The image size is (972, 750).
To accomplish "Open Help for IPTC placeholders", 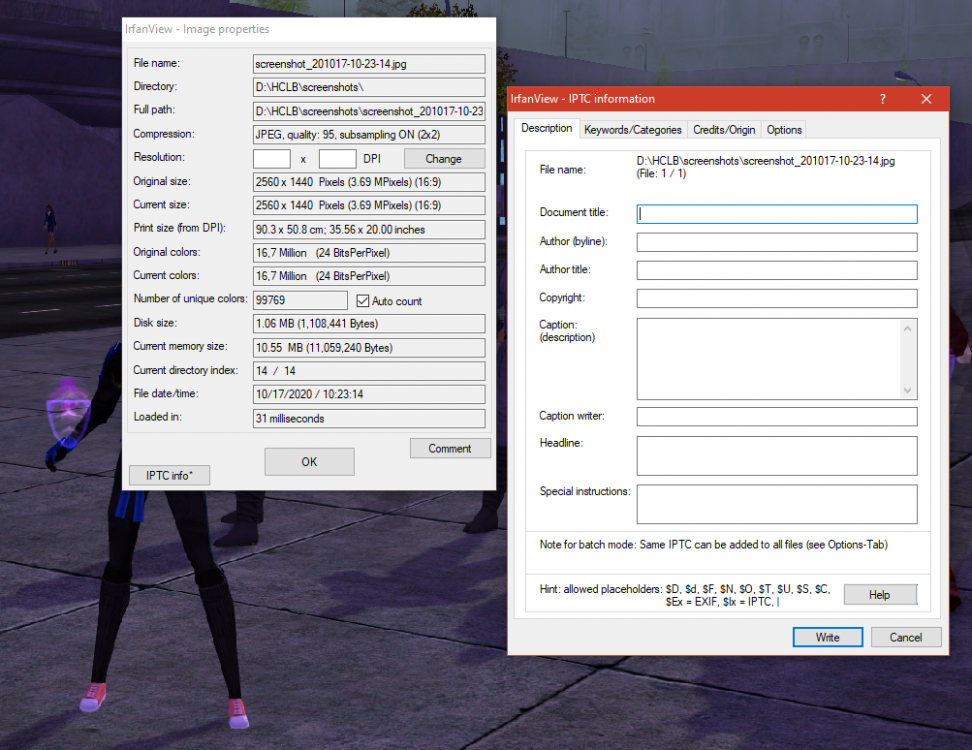I will (879, 595).
